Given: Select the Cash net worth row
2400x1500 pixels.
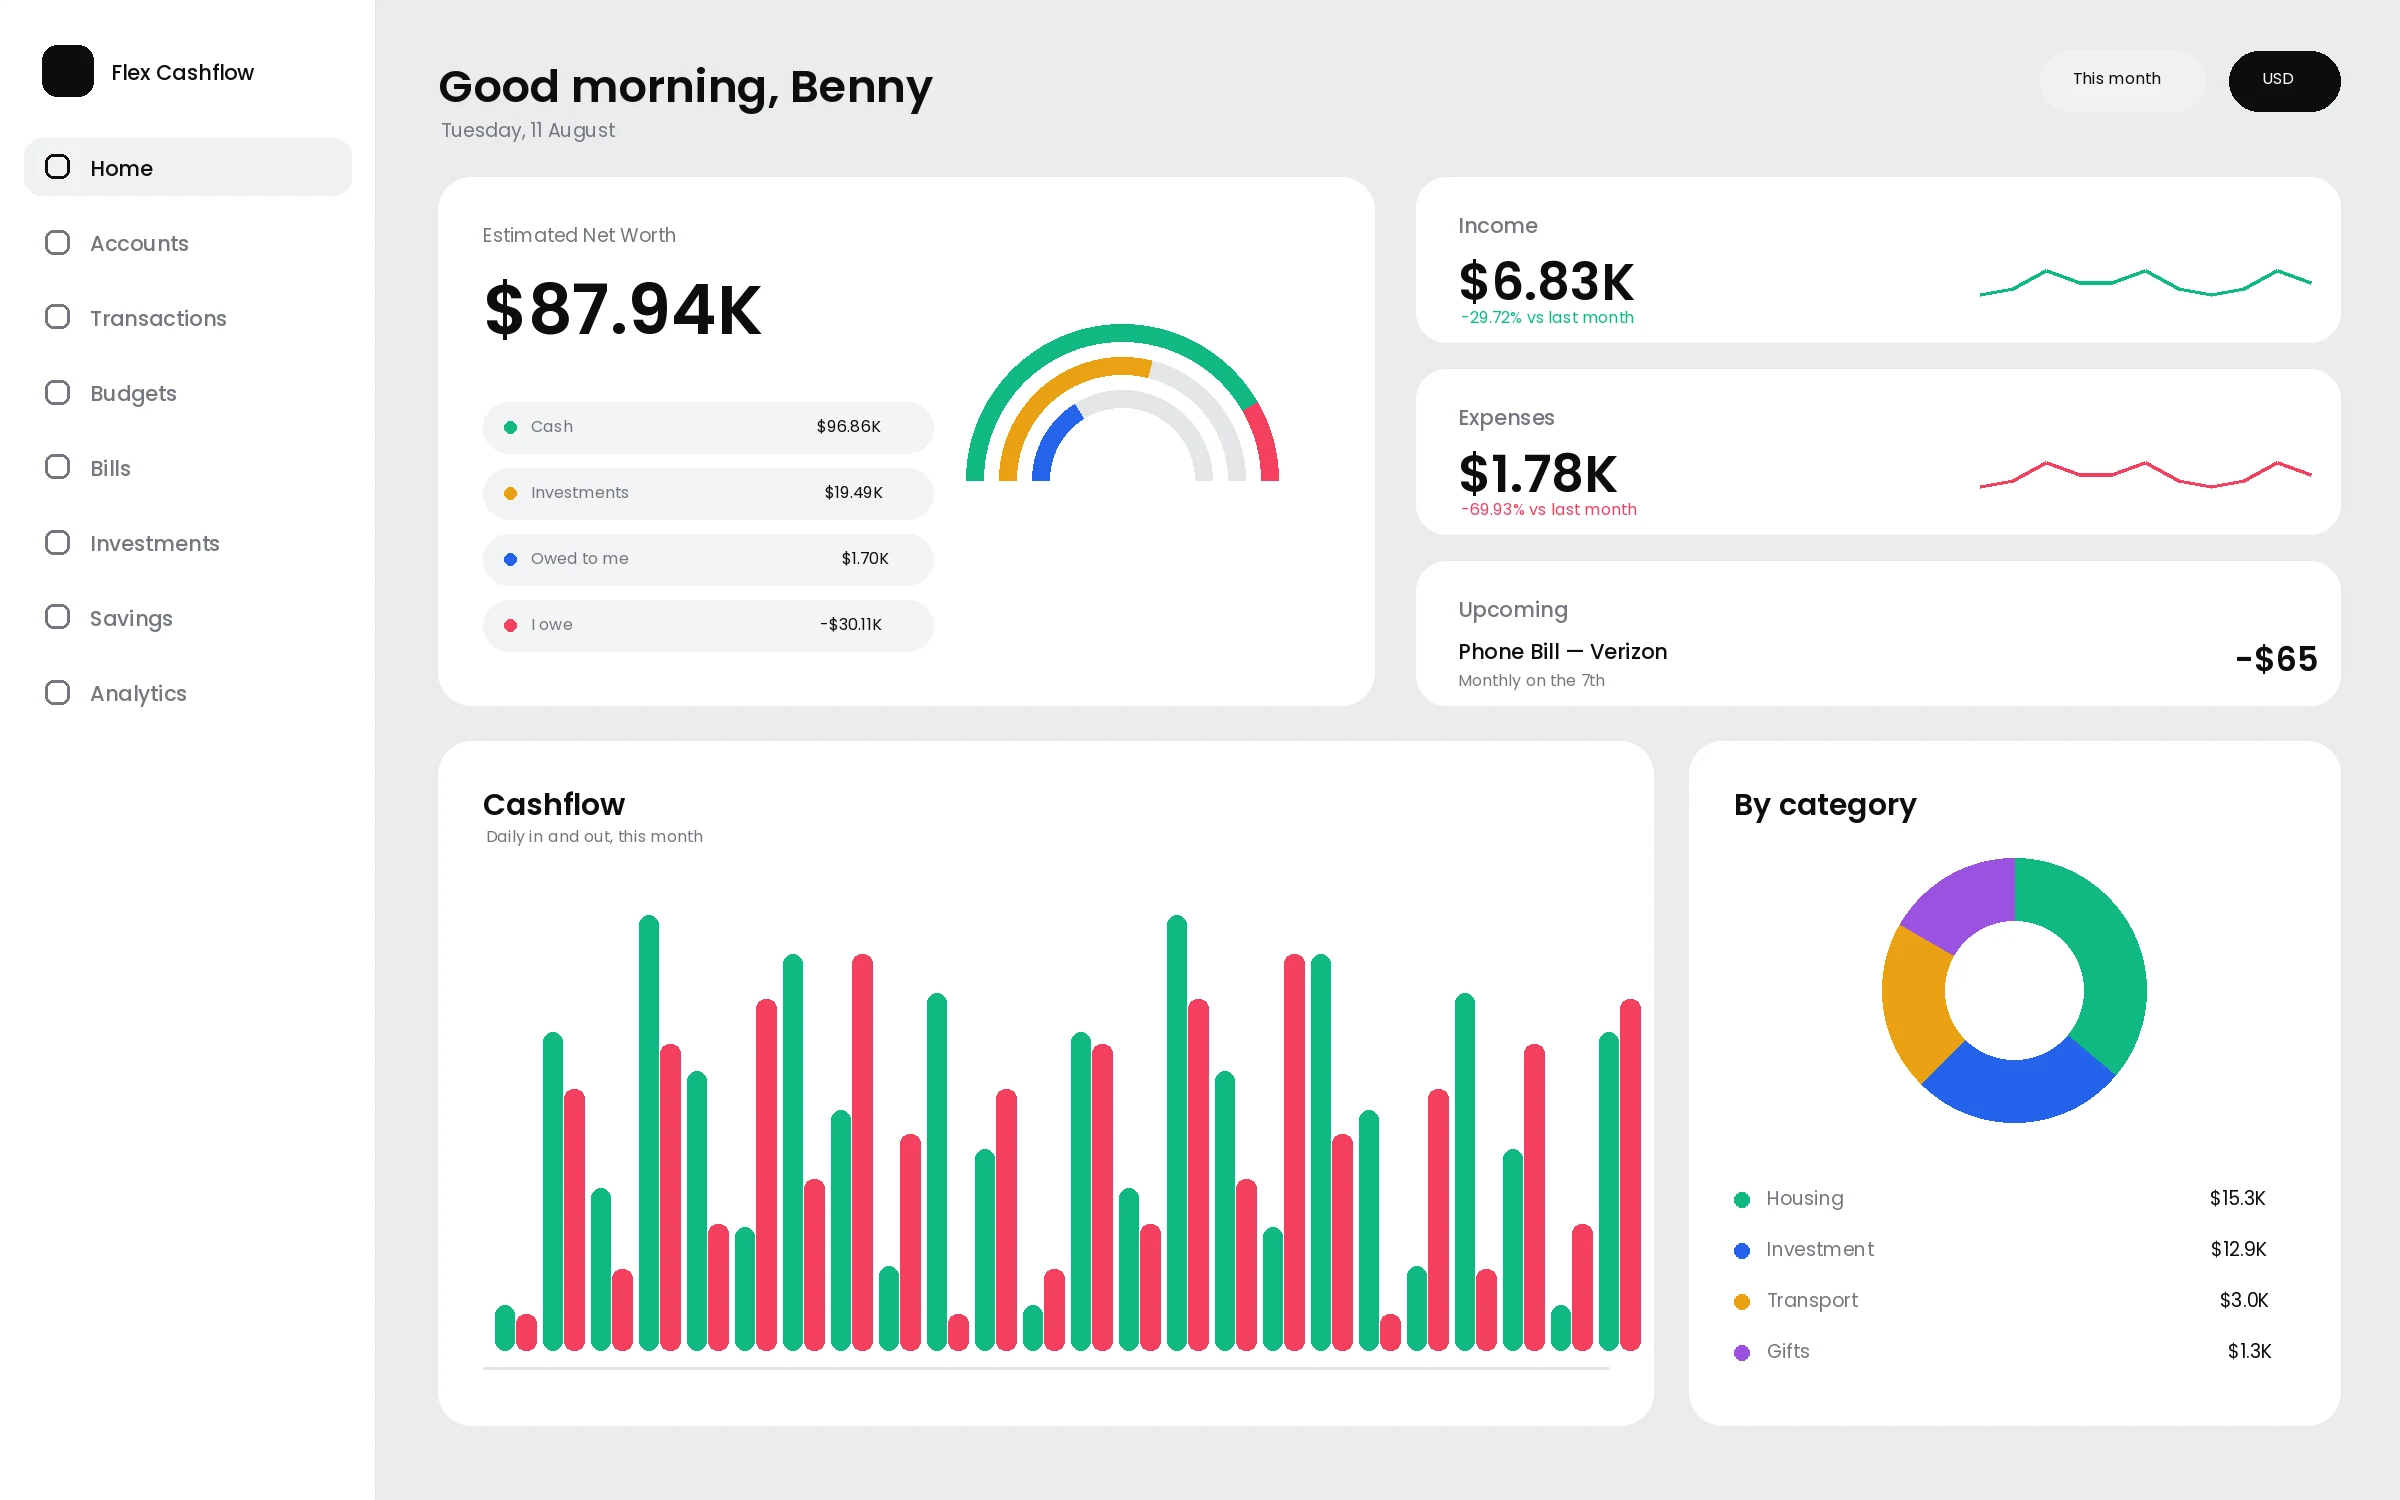Looking at the screenshot, I should [x=708, y=427].
